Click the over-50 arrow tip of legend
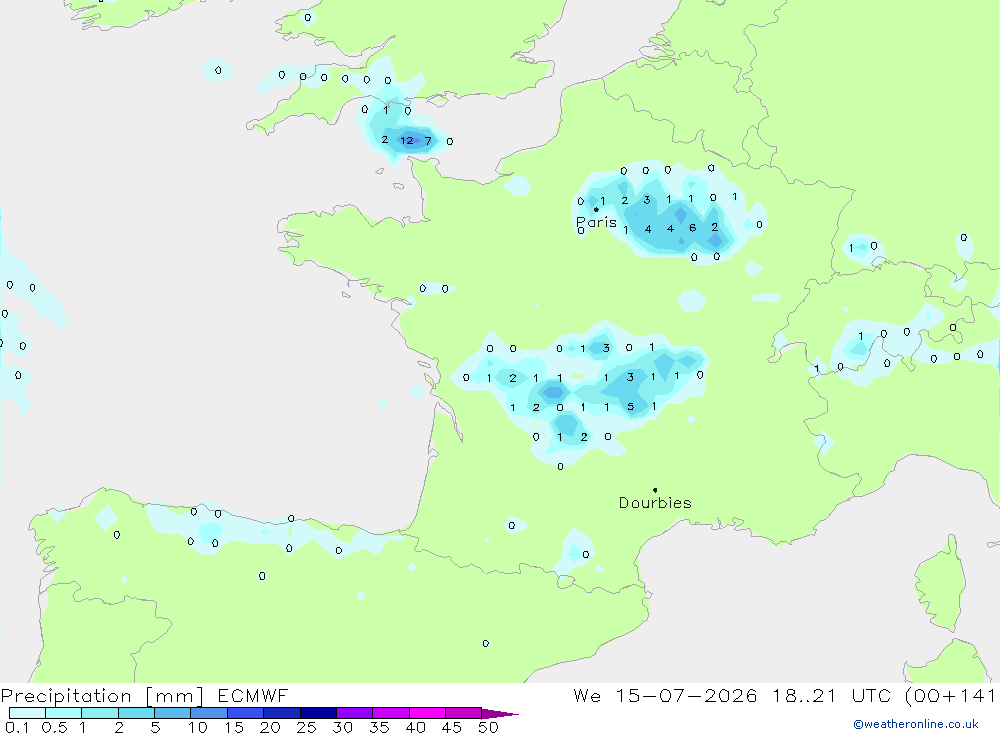The image size is (1000, 733). (501, 714)
